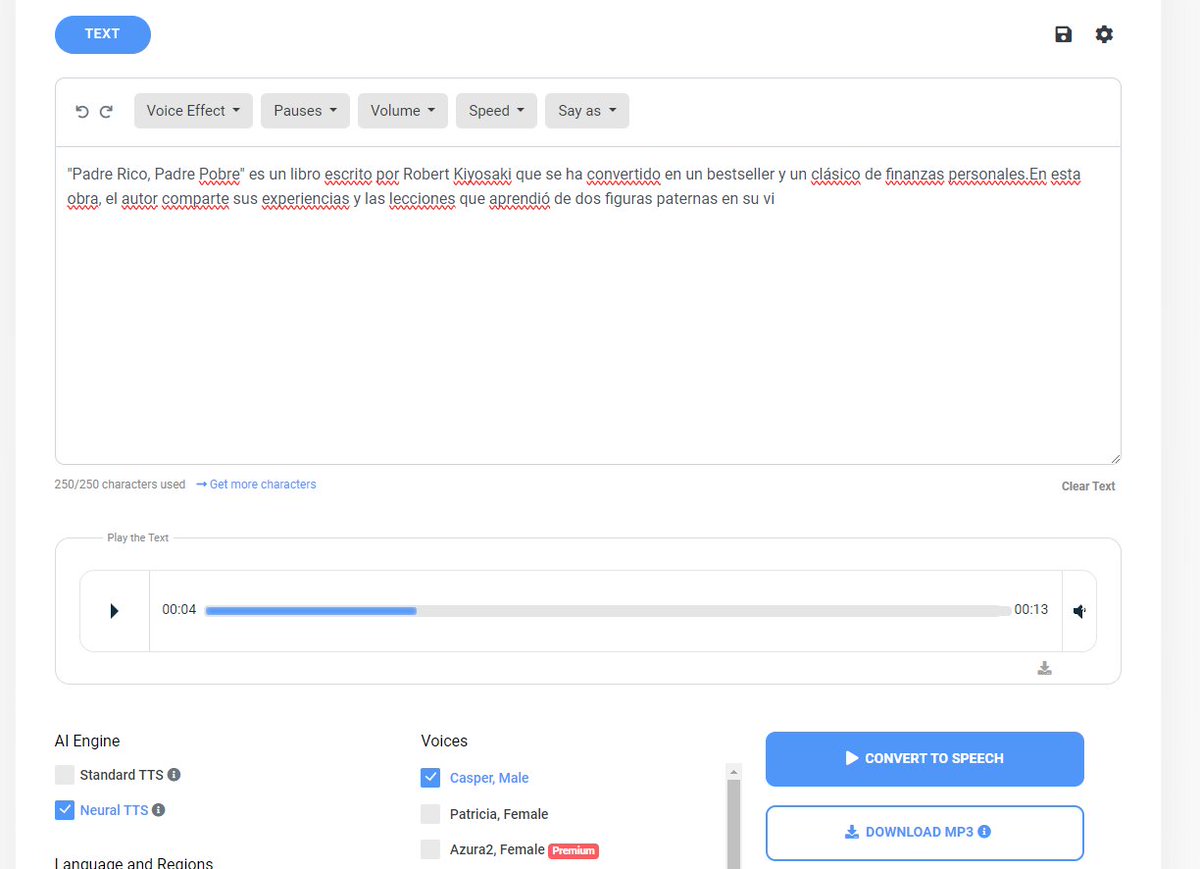Uncheck the Neural TTS checkbox

tap(64, 810)
